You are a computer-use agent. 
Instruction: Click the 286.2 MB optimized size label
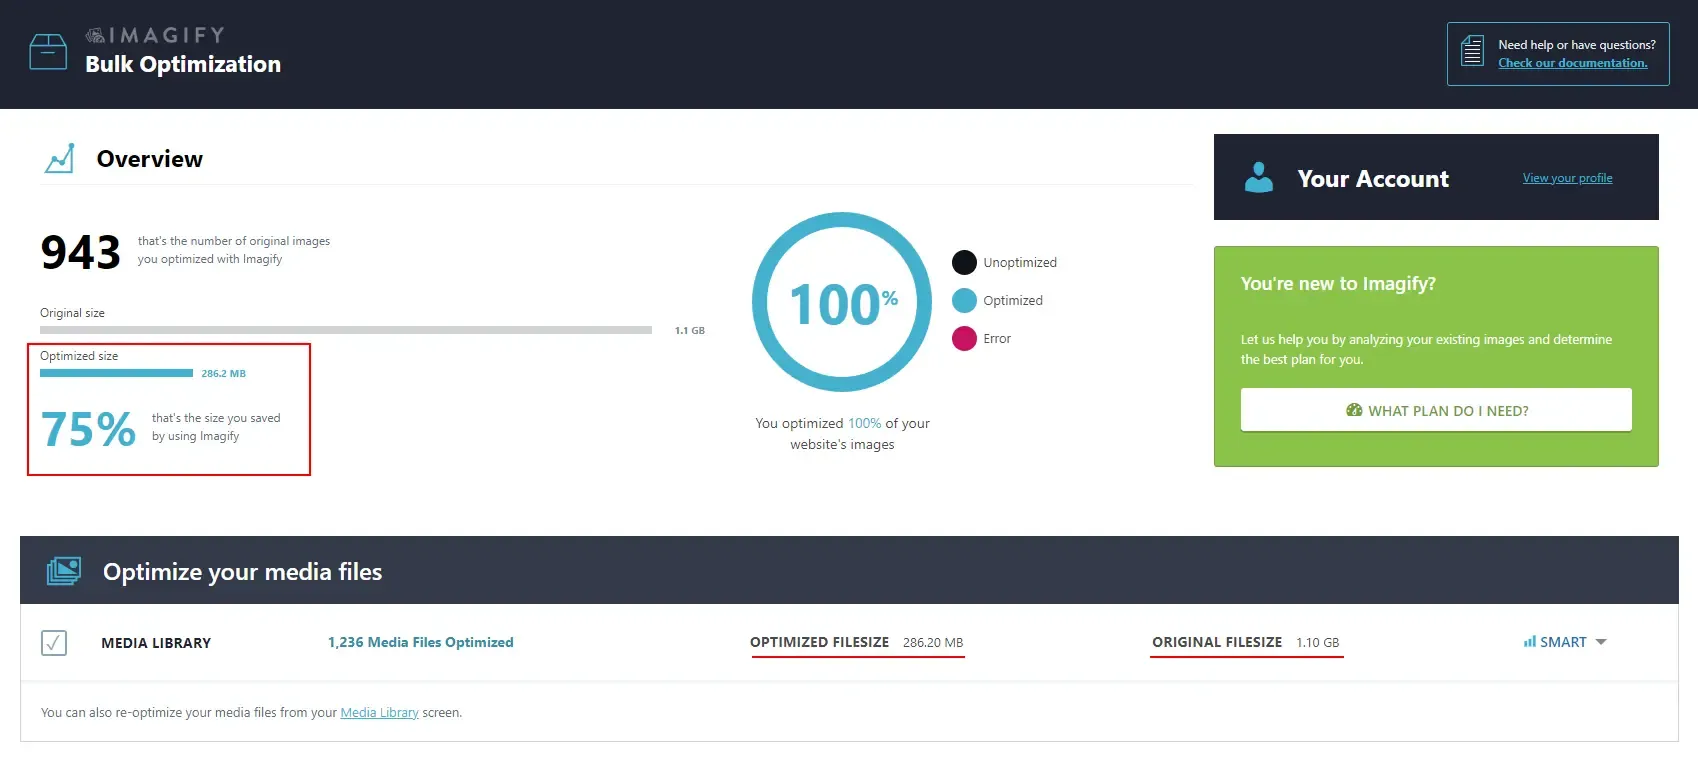click(223, 373)
